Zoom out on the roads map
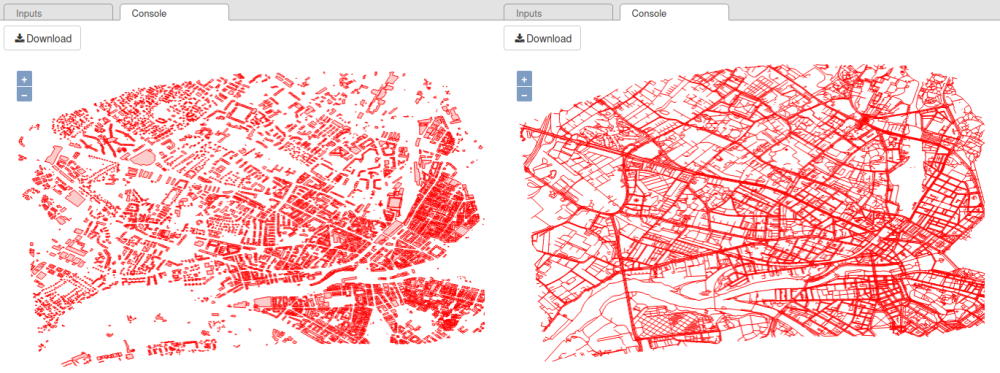This screenshot has width=1000, height=373. (524, 94)
